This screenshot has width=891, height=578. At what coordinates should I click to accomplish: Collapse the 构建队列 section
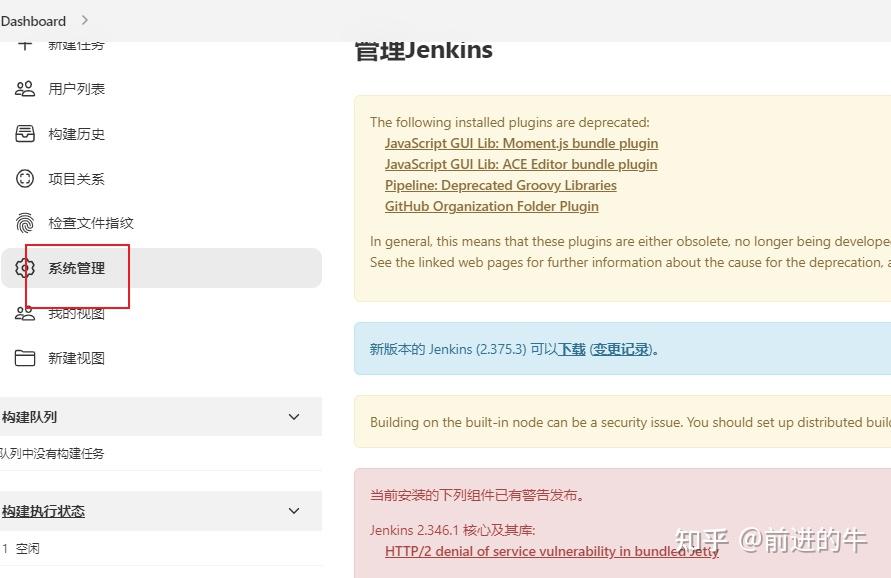point(294,417)
